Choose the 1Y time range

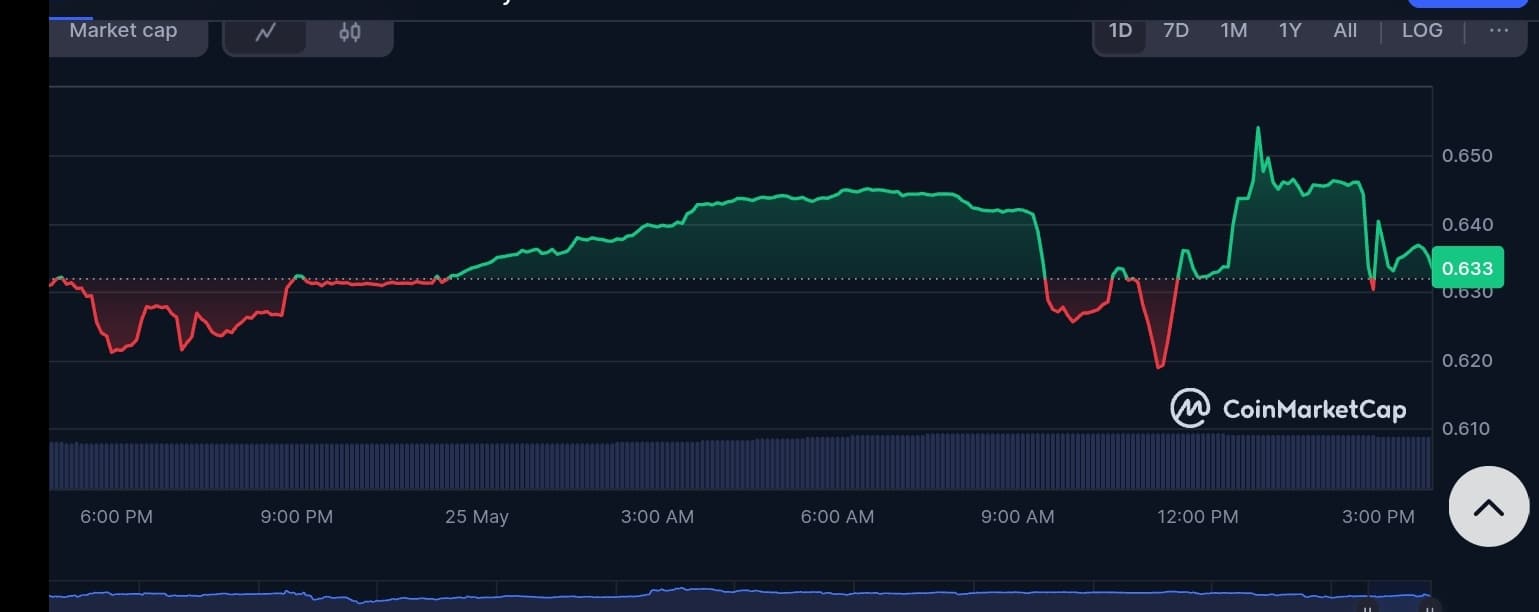[x=1290, y=31]
